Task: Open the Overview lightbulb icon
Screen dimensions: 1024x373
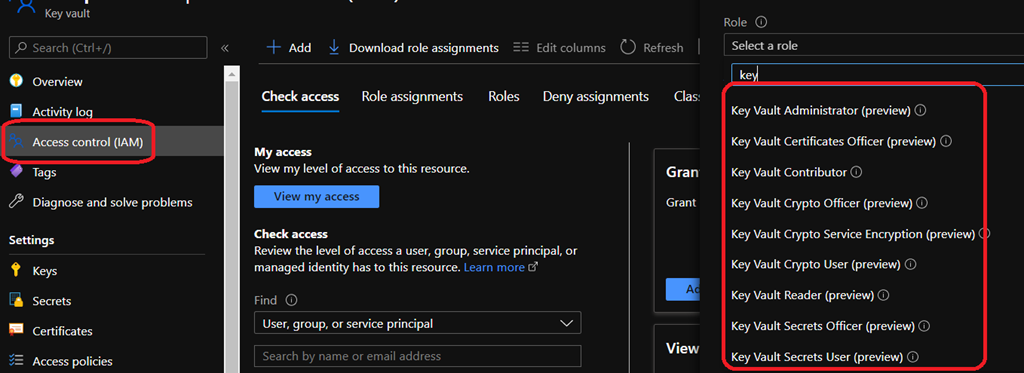Action: coord(16,82)
